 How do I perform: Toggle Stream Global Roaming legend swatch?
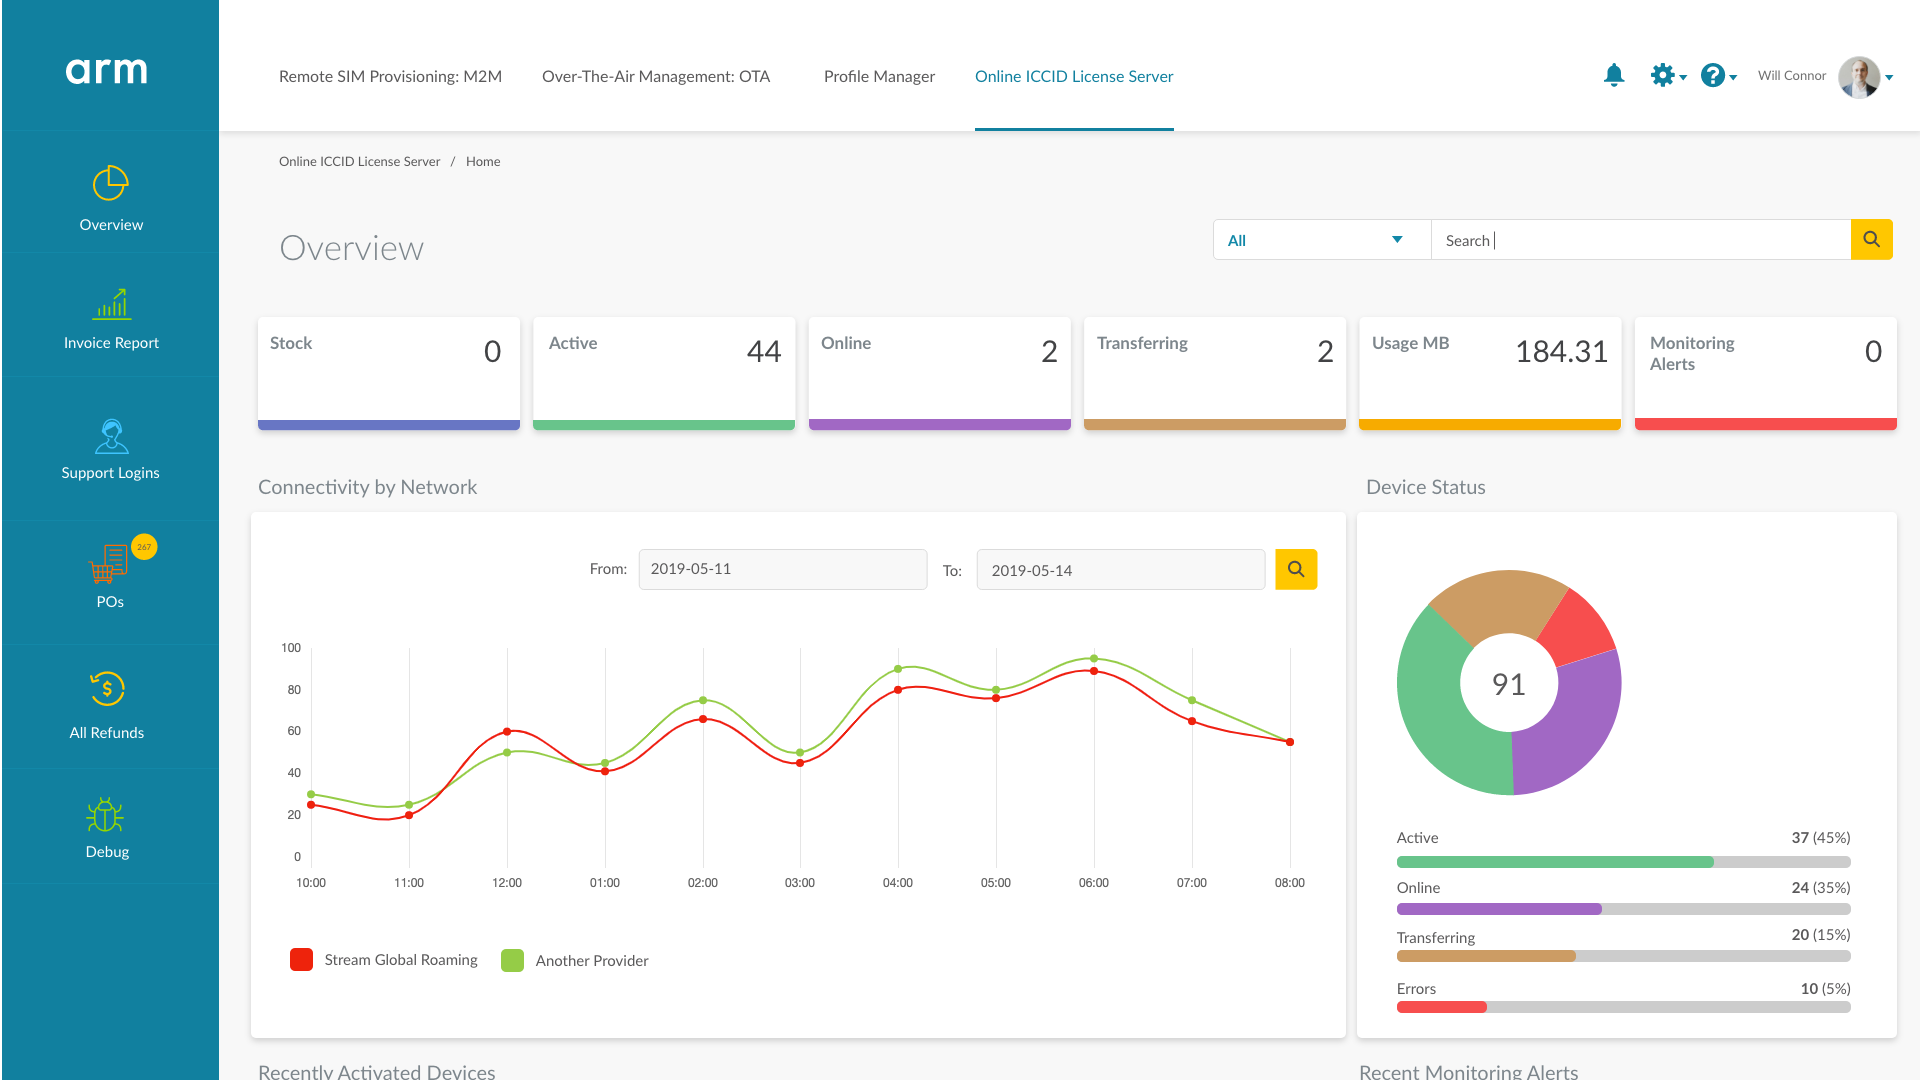(x=301, y=960)
